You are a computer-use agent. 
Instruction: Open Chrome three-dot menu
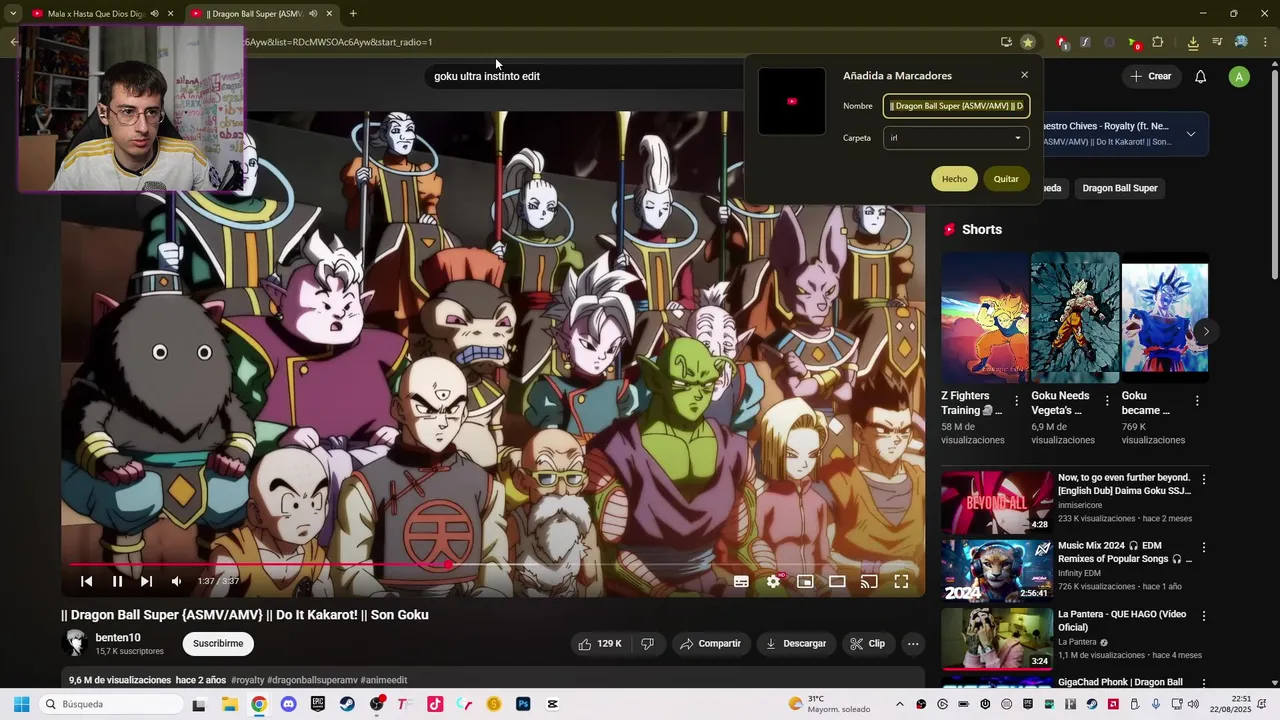pos(1266,42)
